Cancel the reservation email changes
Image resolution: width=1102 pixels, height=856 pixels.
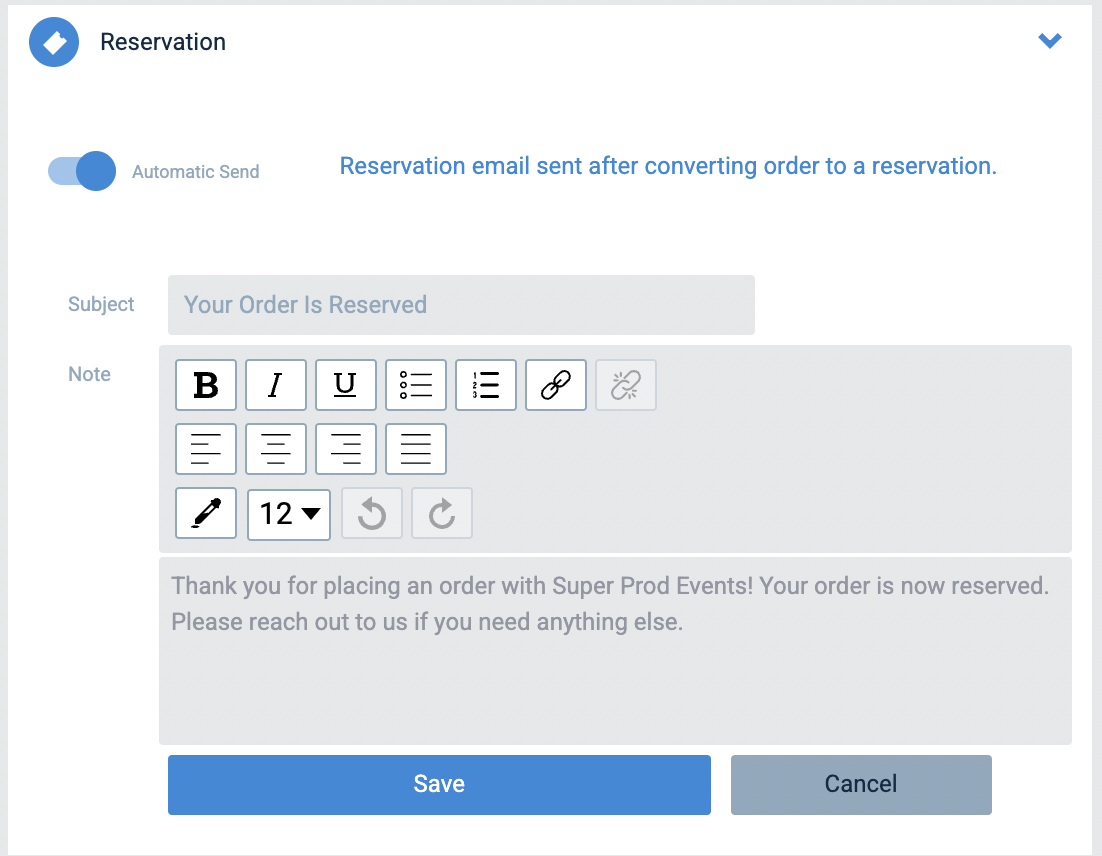pos(860,784)
